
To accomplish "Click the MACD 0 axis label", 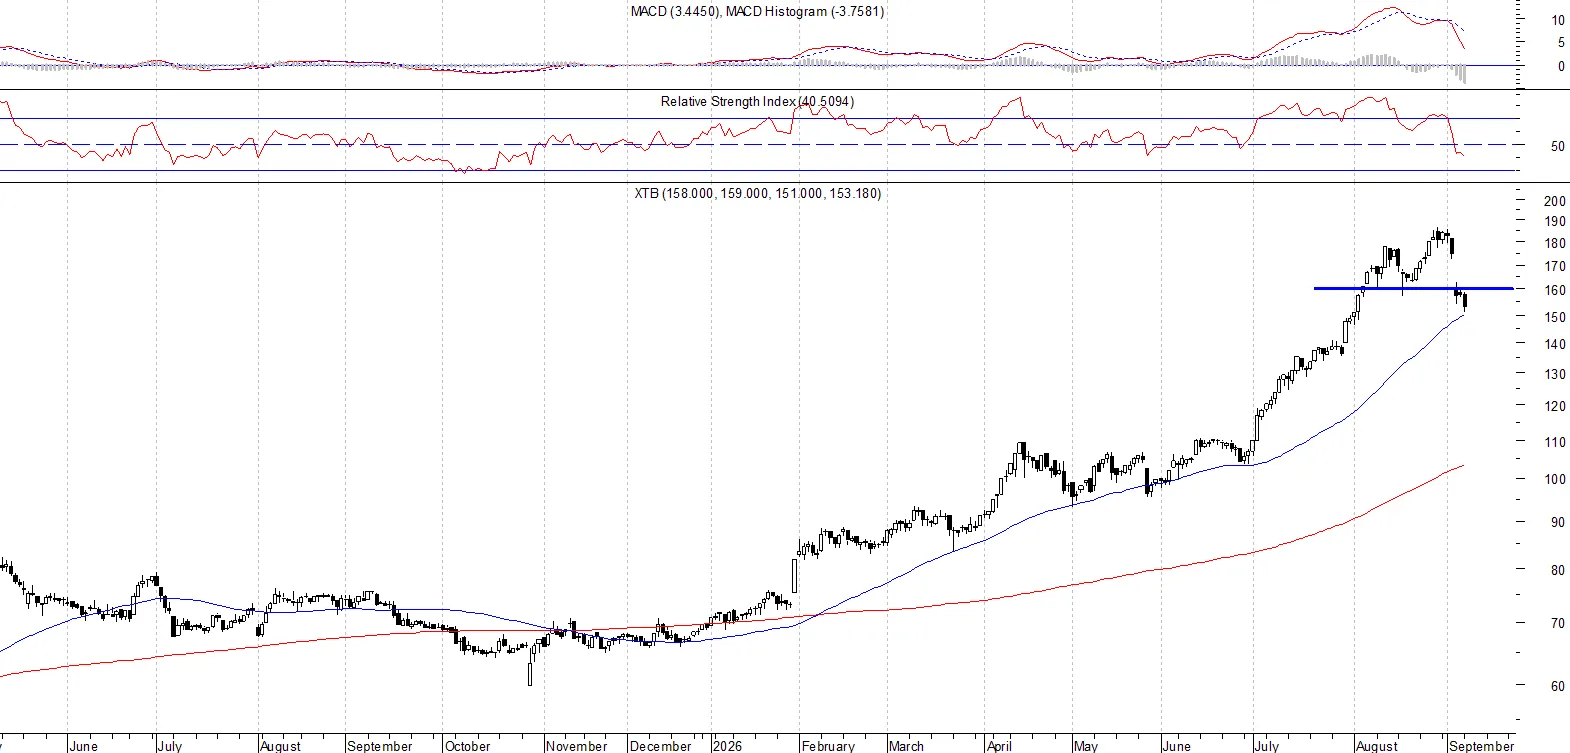I will point(1561,67).
